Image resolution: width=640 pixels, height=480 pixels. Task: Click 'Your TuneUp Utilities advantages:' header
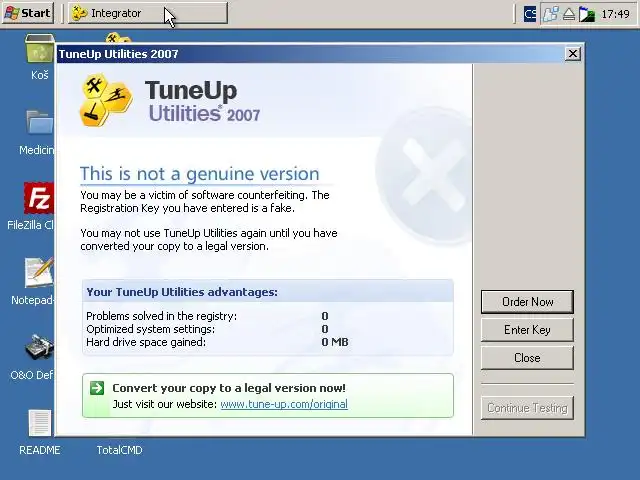click(x=182, y=292)
